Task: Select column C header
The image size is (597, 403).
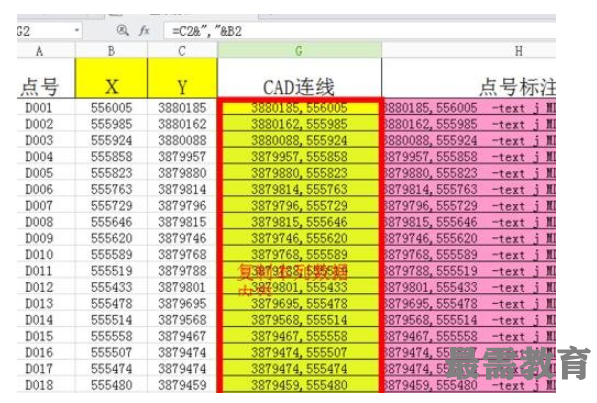Action: point(182,51)
